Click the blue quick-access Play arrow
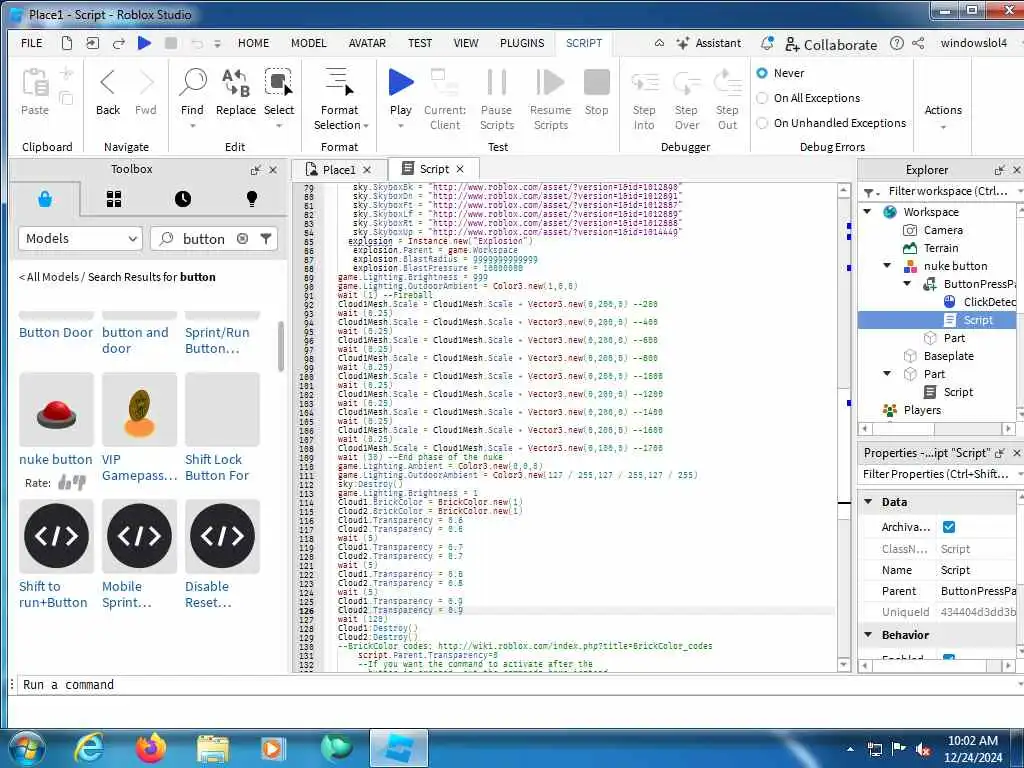 pyautogui.click(x=144, y=43)
